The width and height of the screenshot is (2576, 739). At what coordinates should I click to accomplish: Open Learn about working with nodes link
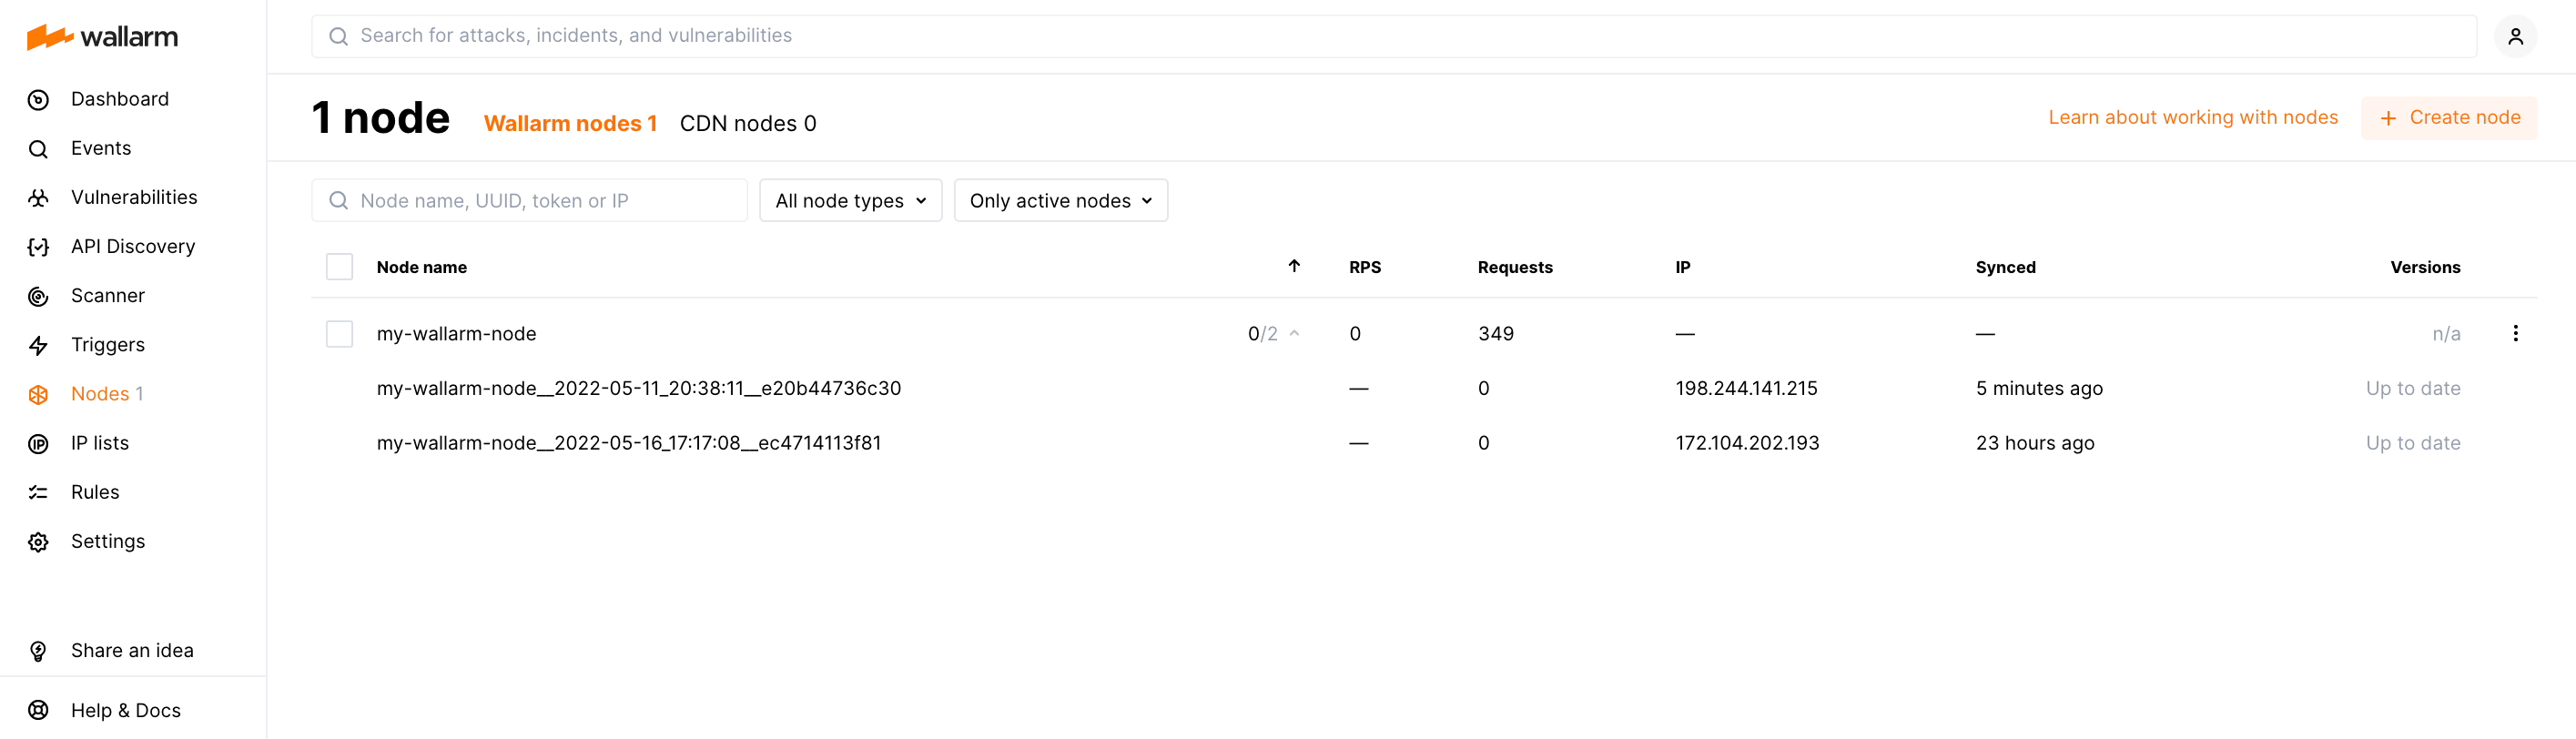click(x=2193, y=118)
